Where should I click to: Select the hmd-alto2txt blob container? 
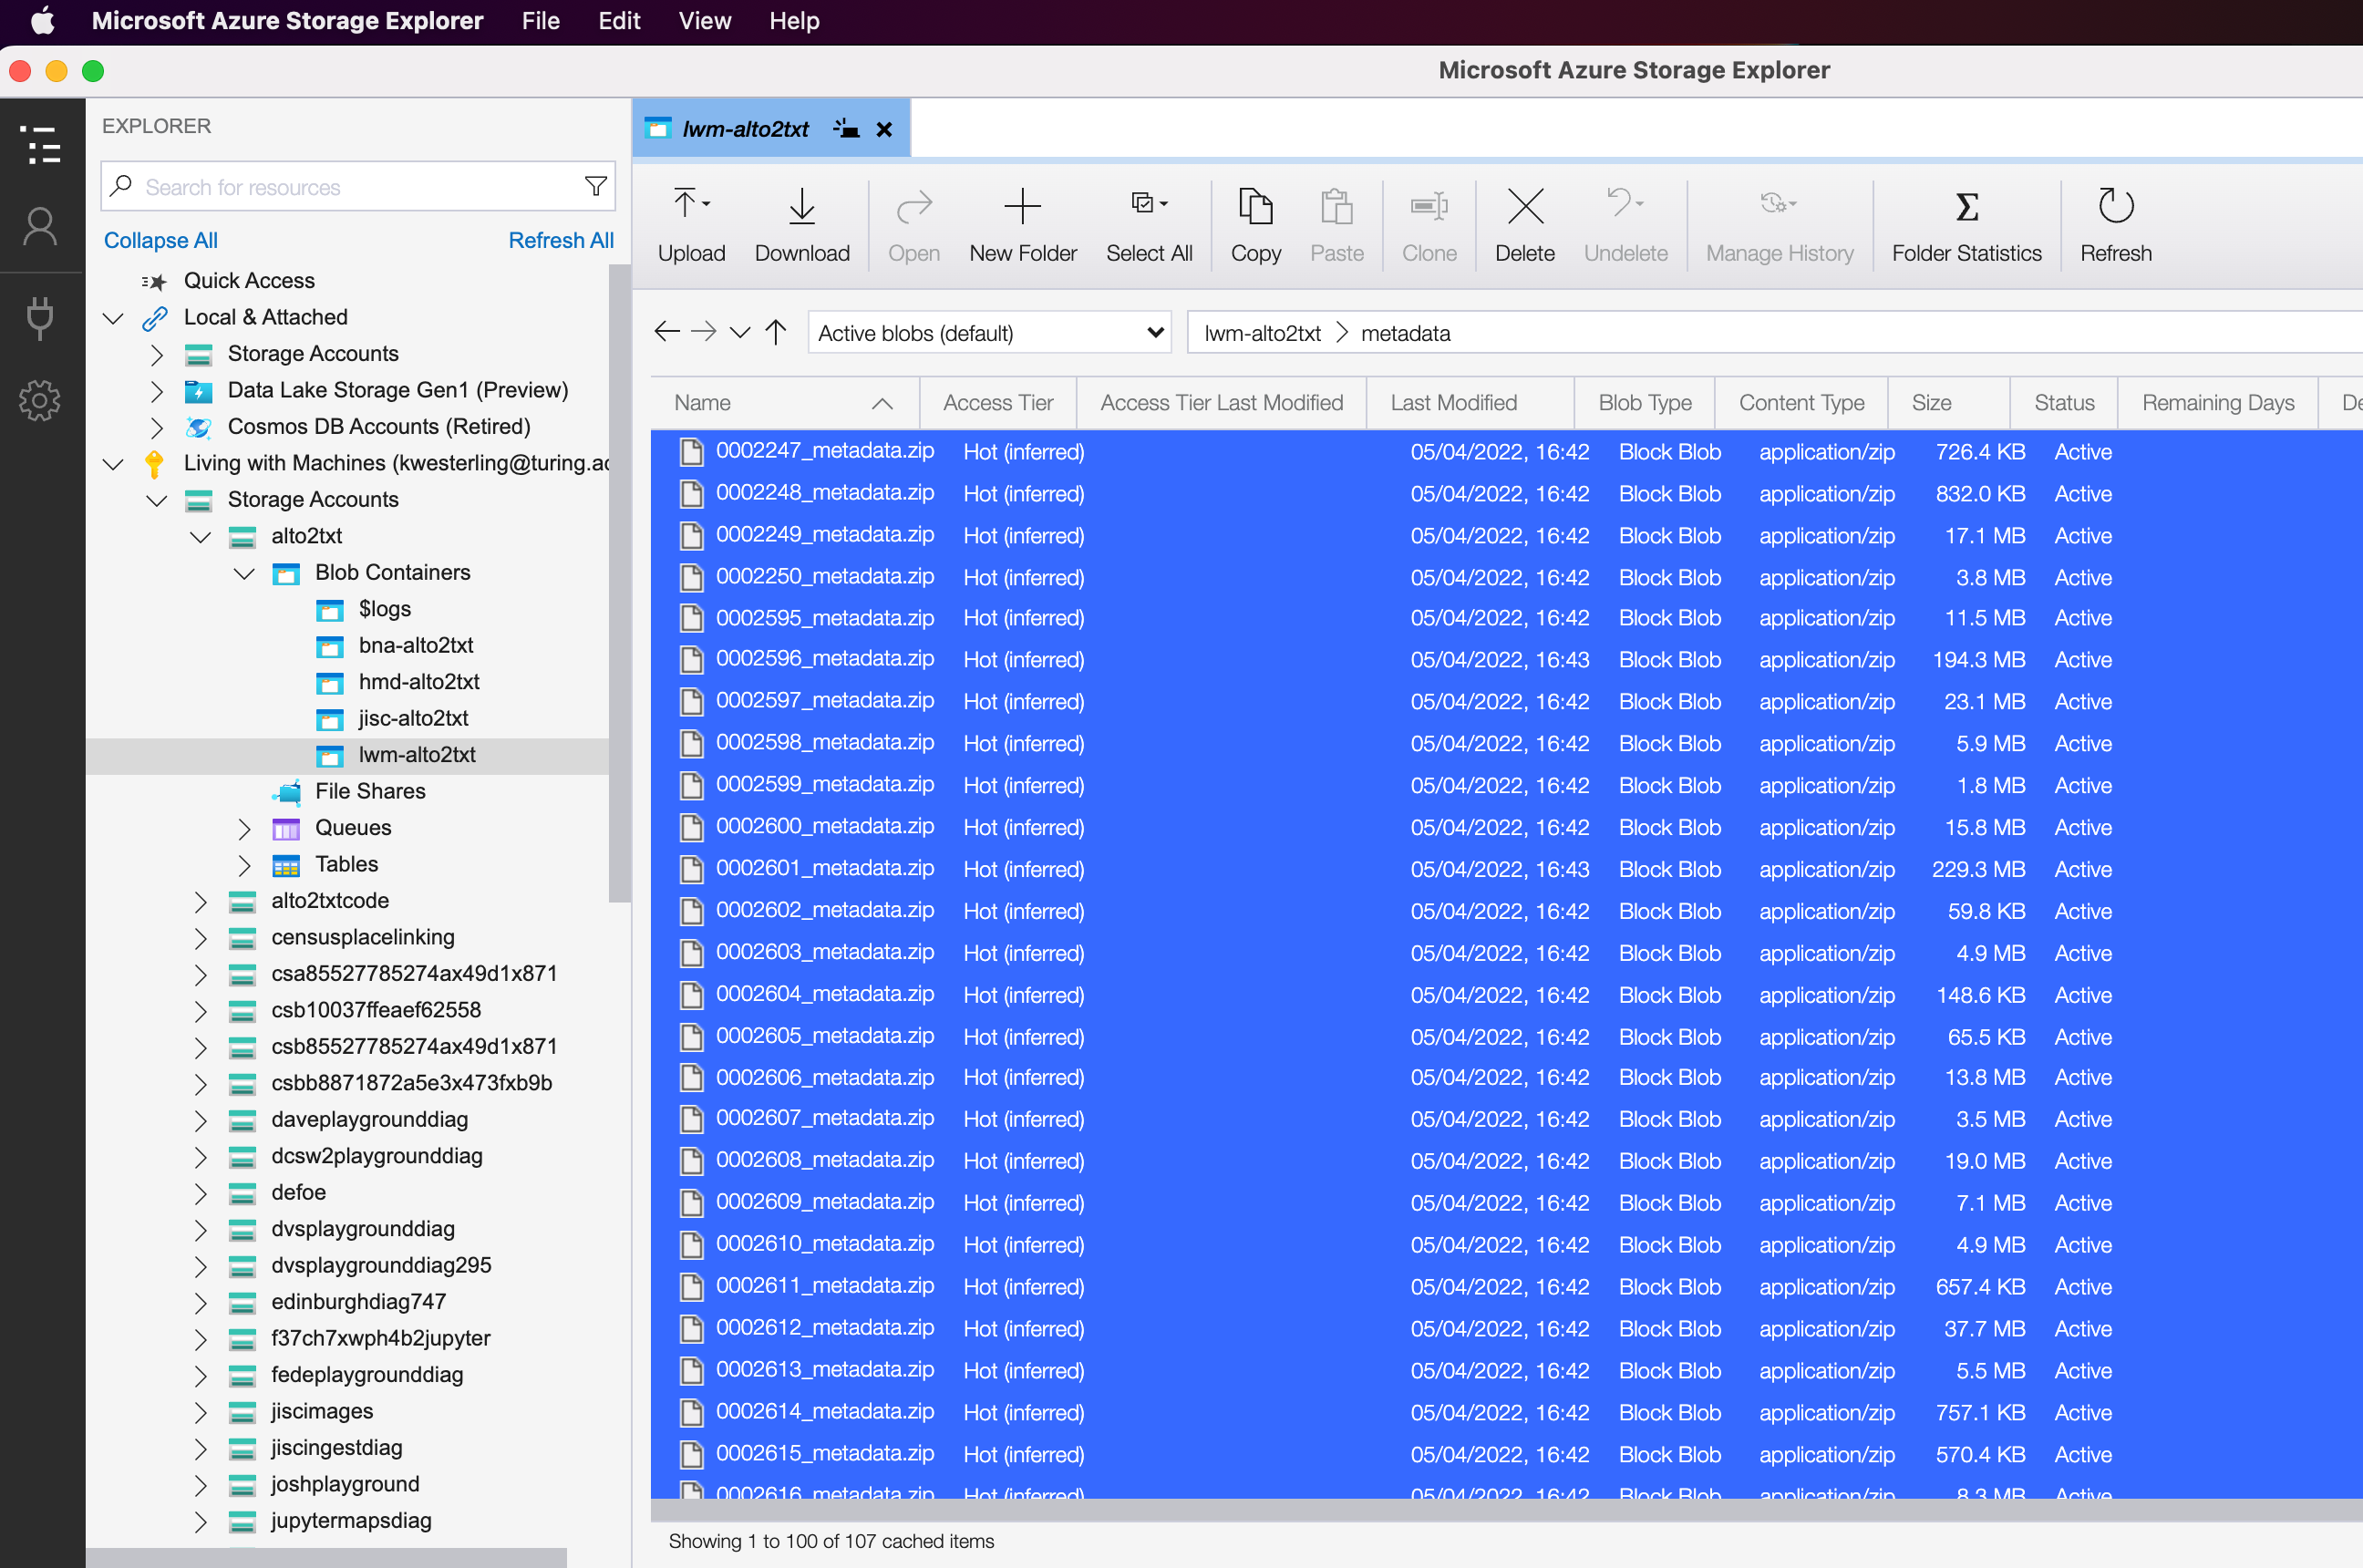419,682
